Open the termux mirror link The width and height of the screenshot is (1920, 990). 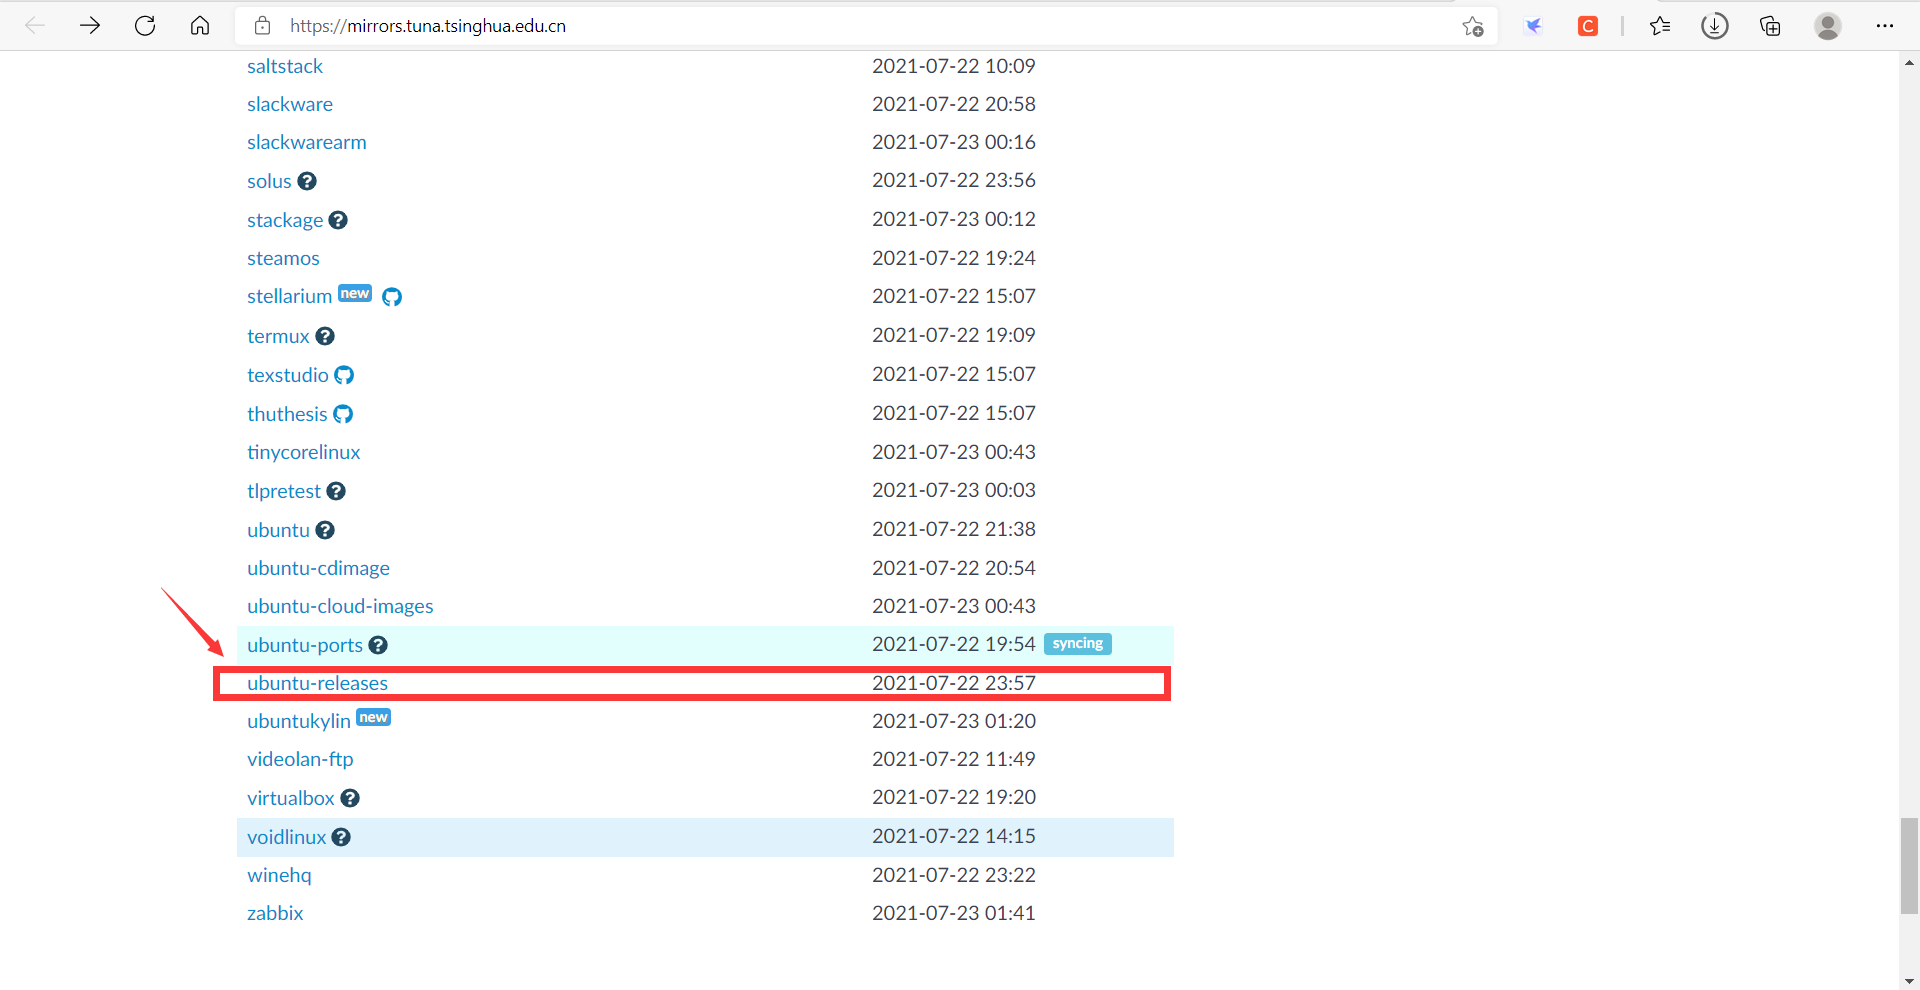278,336
